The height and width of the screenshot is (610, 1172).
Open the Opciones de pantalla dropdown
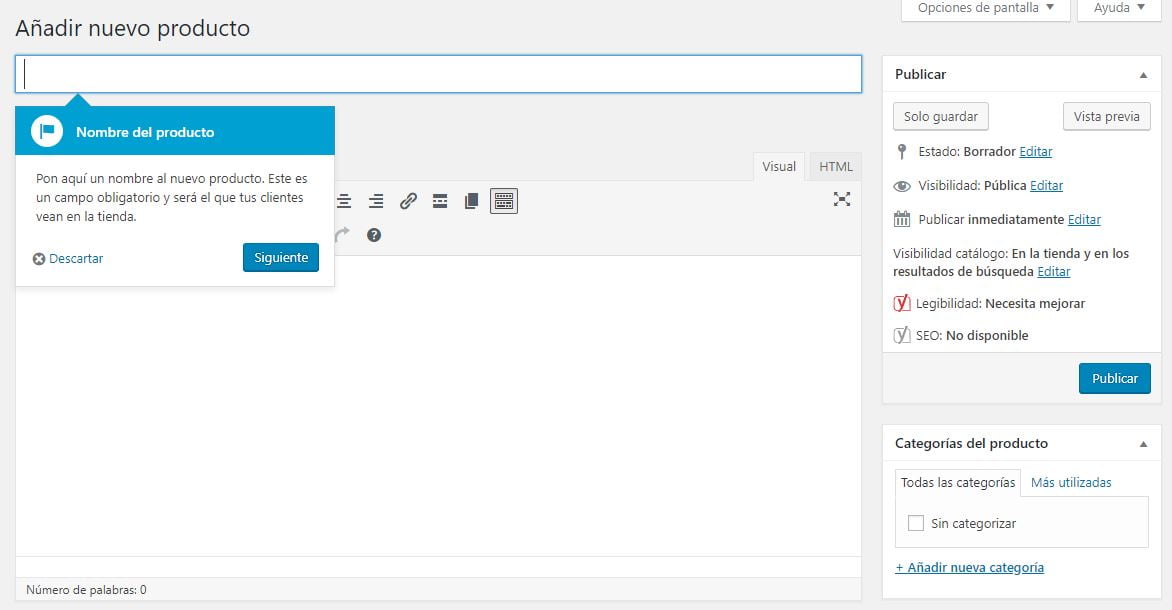click(x=984, y=7)
